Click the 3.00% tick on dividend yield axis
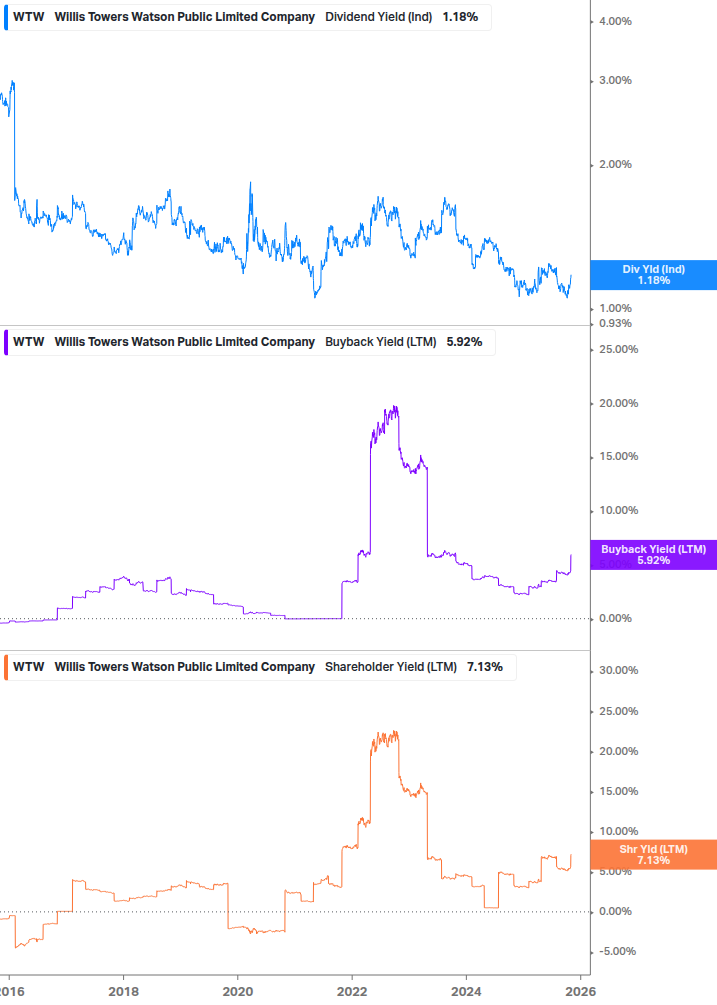717x1005 pixels. point(615,80)
